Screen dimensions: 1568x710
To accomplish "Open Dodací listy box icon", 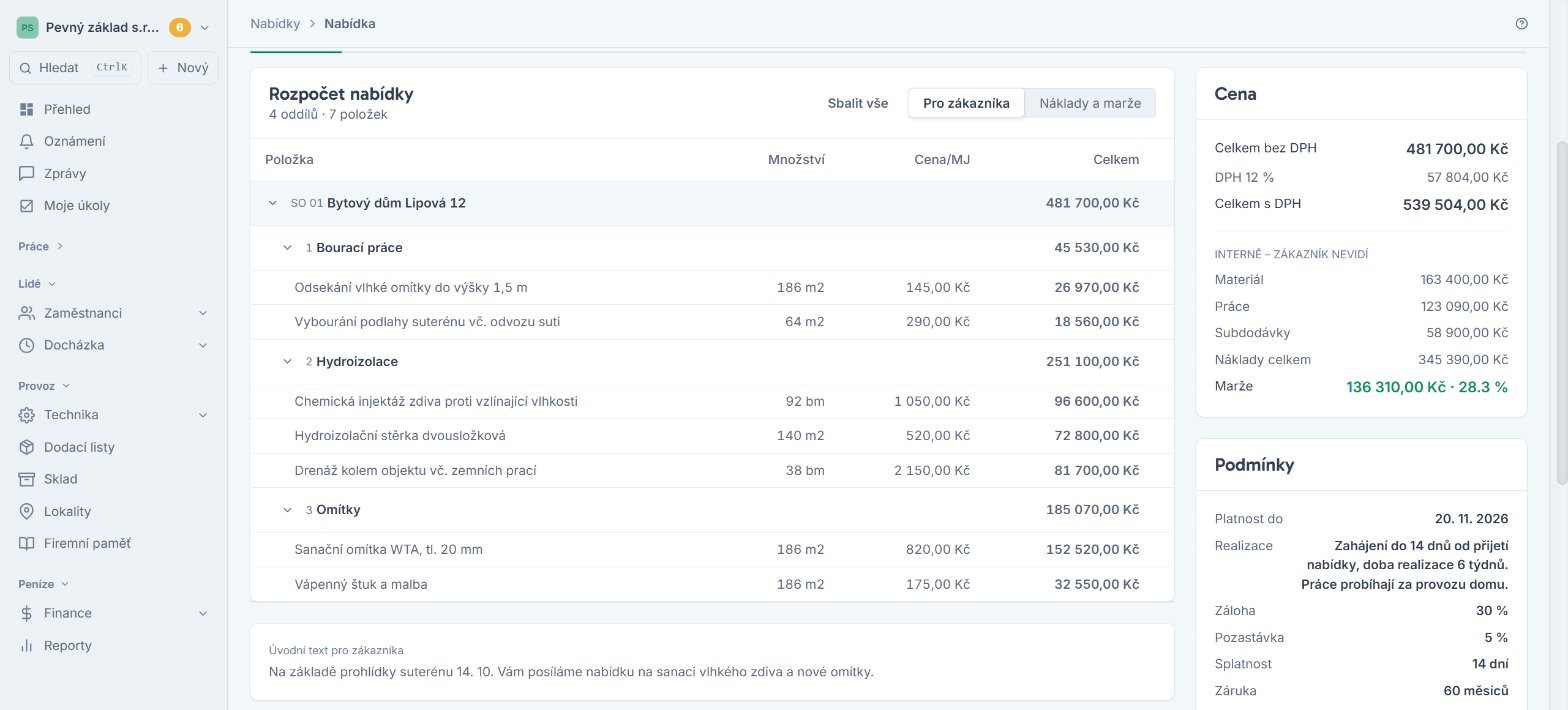I will [x=27, y=447].
